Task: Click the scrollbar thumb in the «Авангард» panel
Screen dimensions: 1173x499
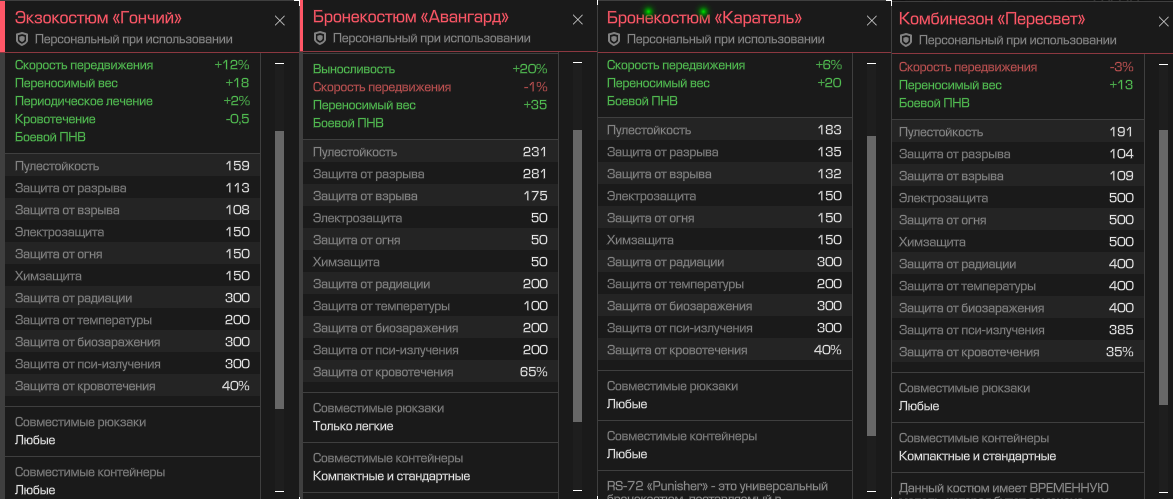Action: [x=577, y=275]
